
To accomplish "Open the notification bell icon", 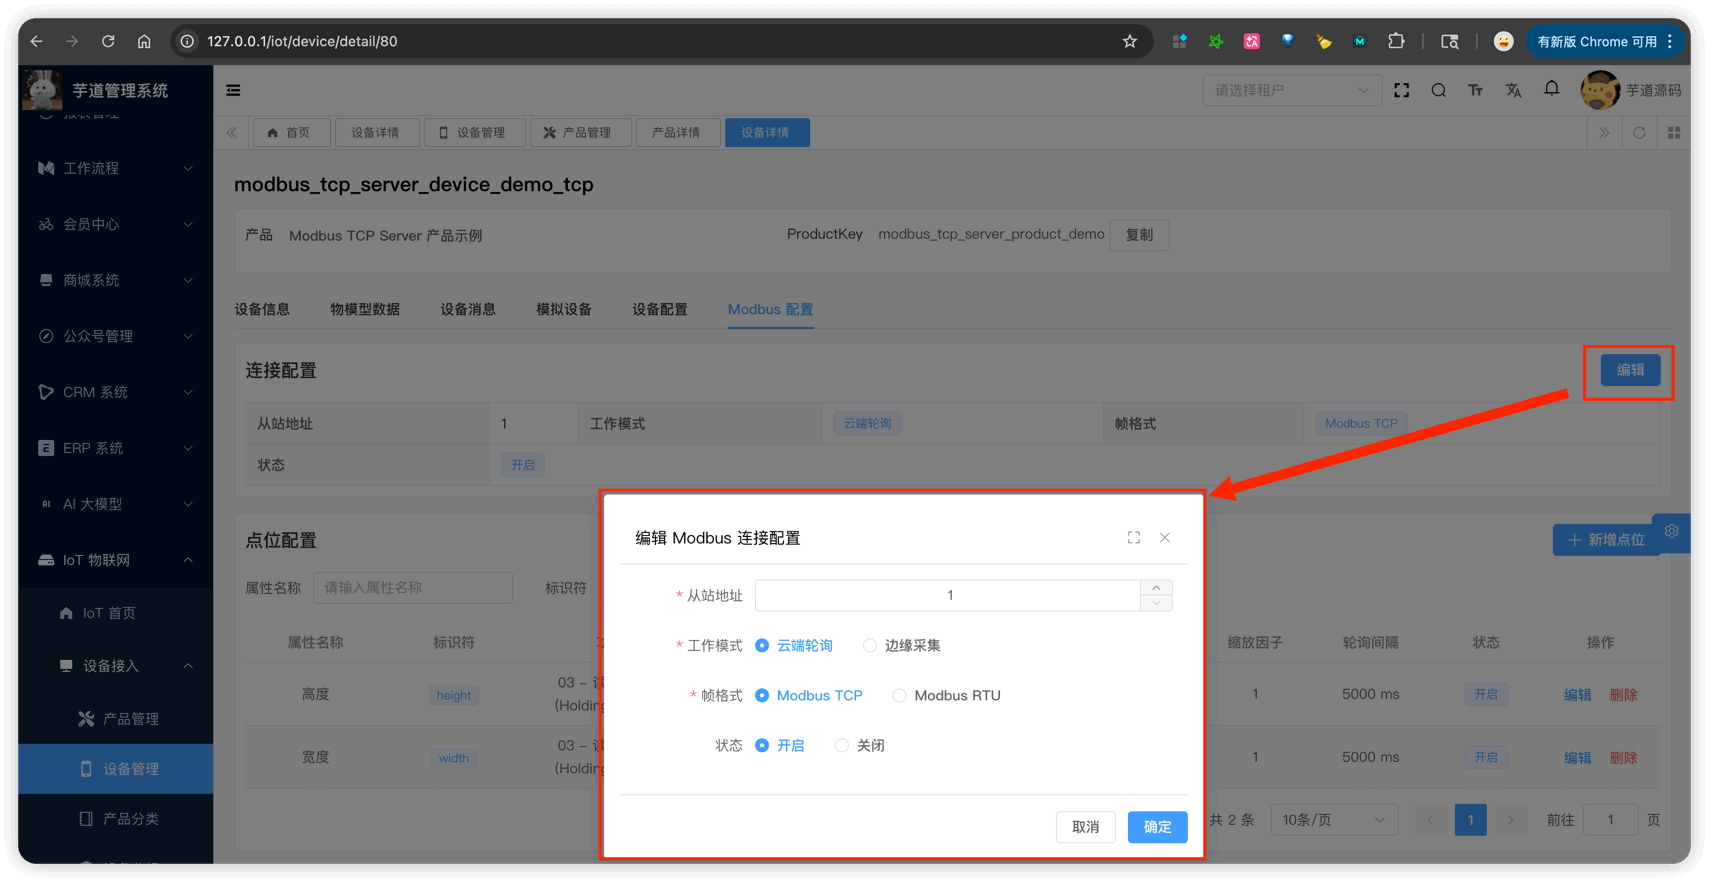I will point(1551,89).
